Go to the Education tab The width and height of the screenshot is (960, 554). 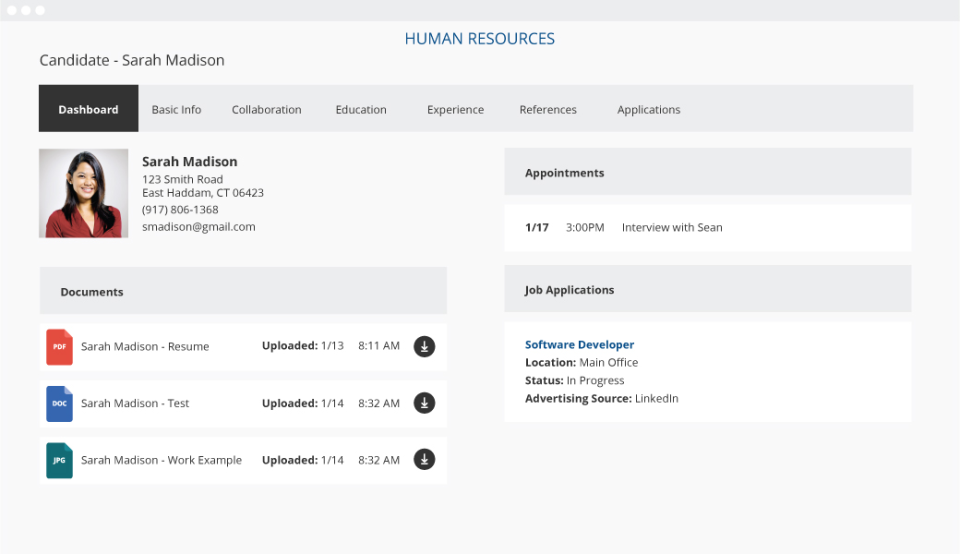point(361,109)
